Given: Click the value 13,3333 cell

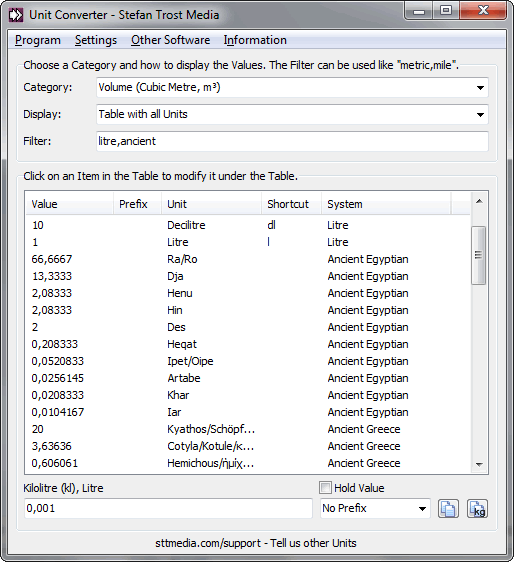Looking at the screenshot, I should click(x=52, y=276).
